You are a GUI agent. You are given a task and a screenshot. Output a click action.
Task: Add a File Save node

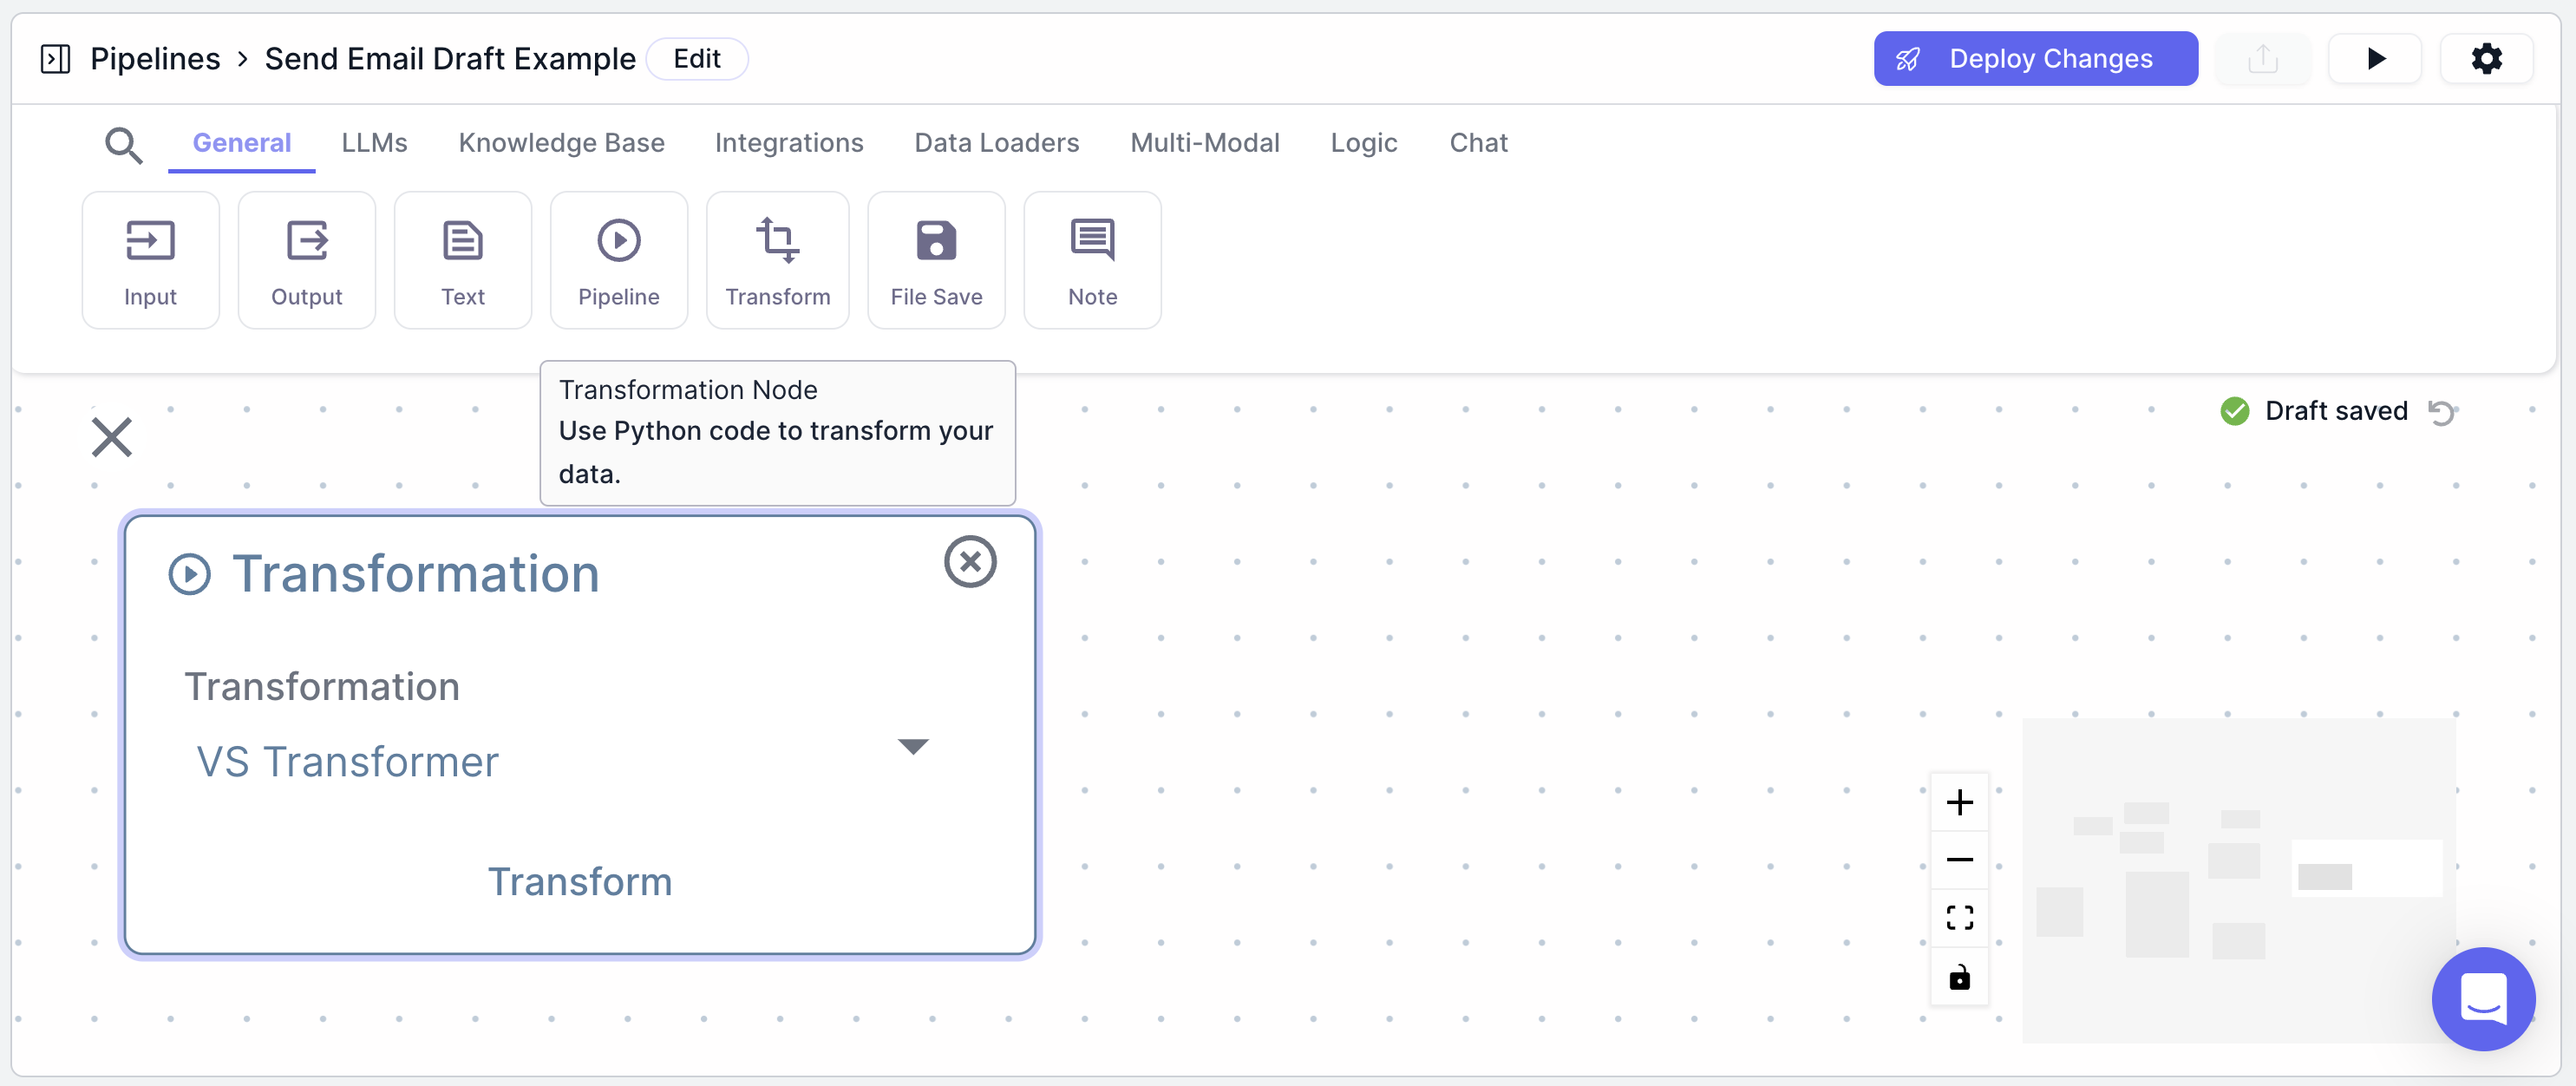click(x=936, y=260)
